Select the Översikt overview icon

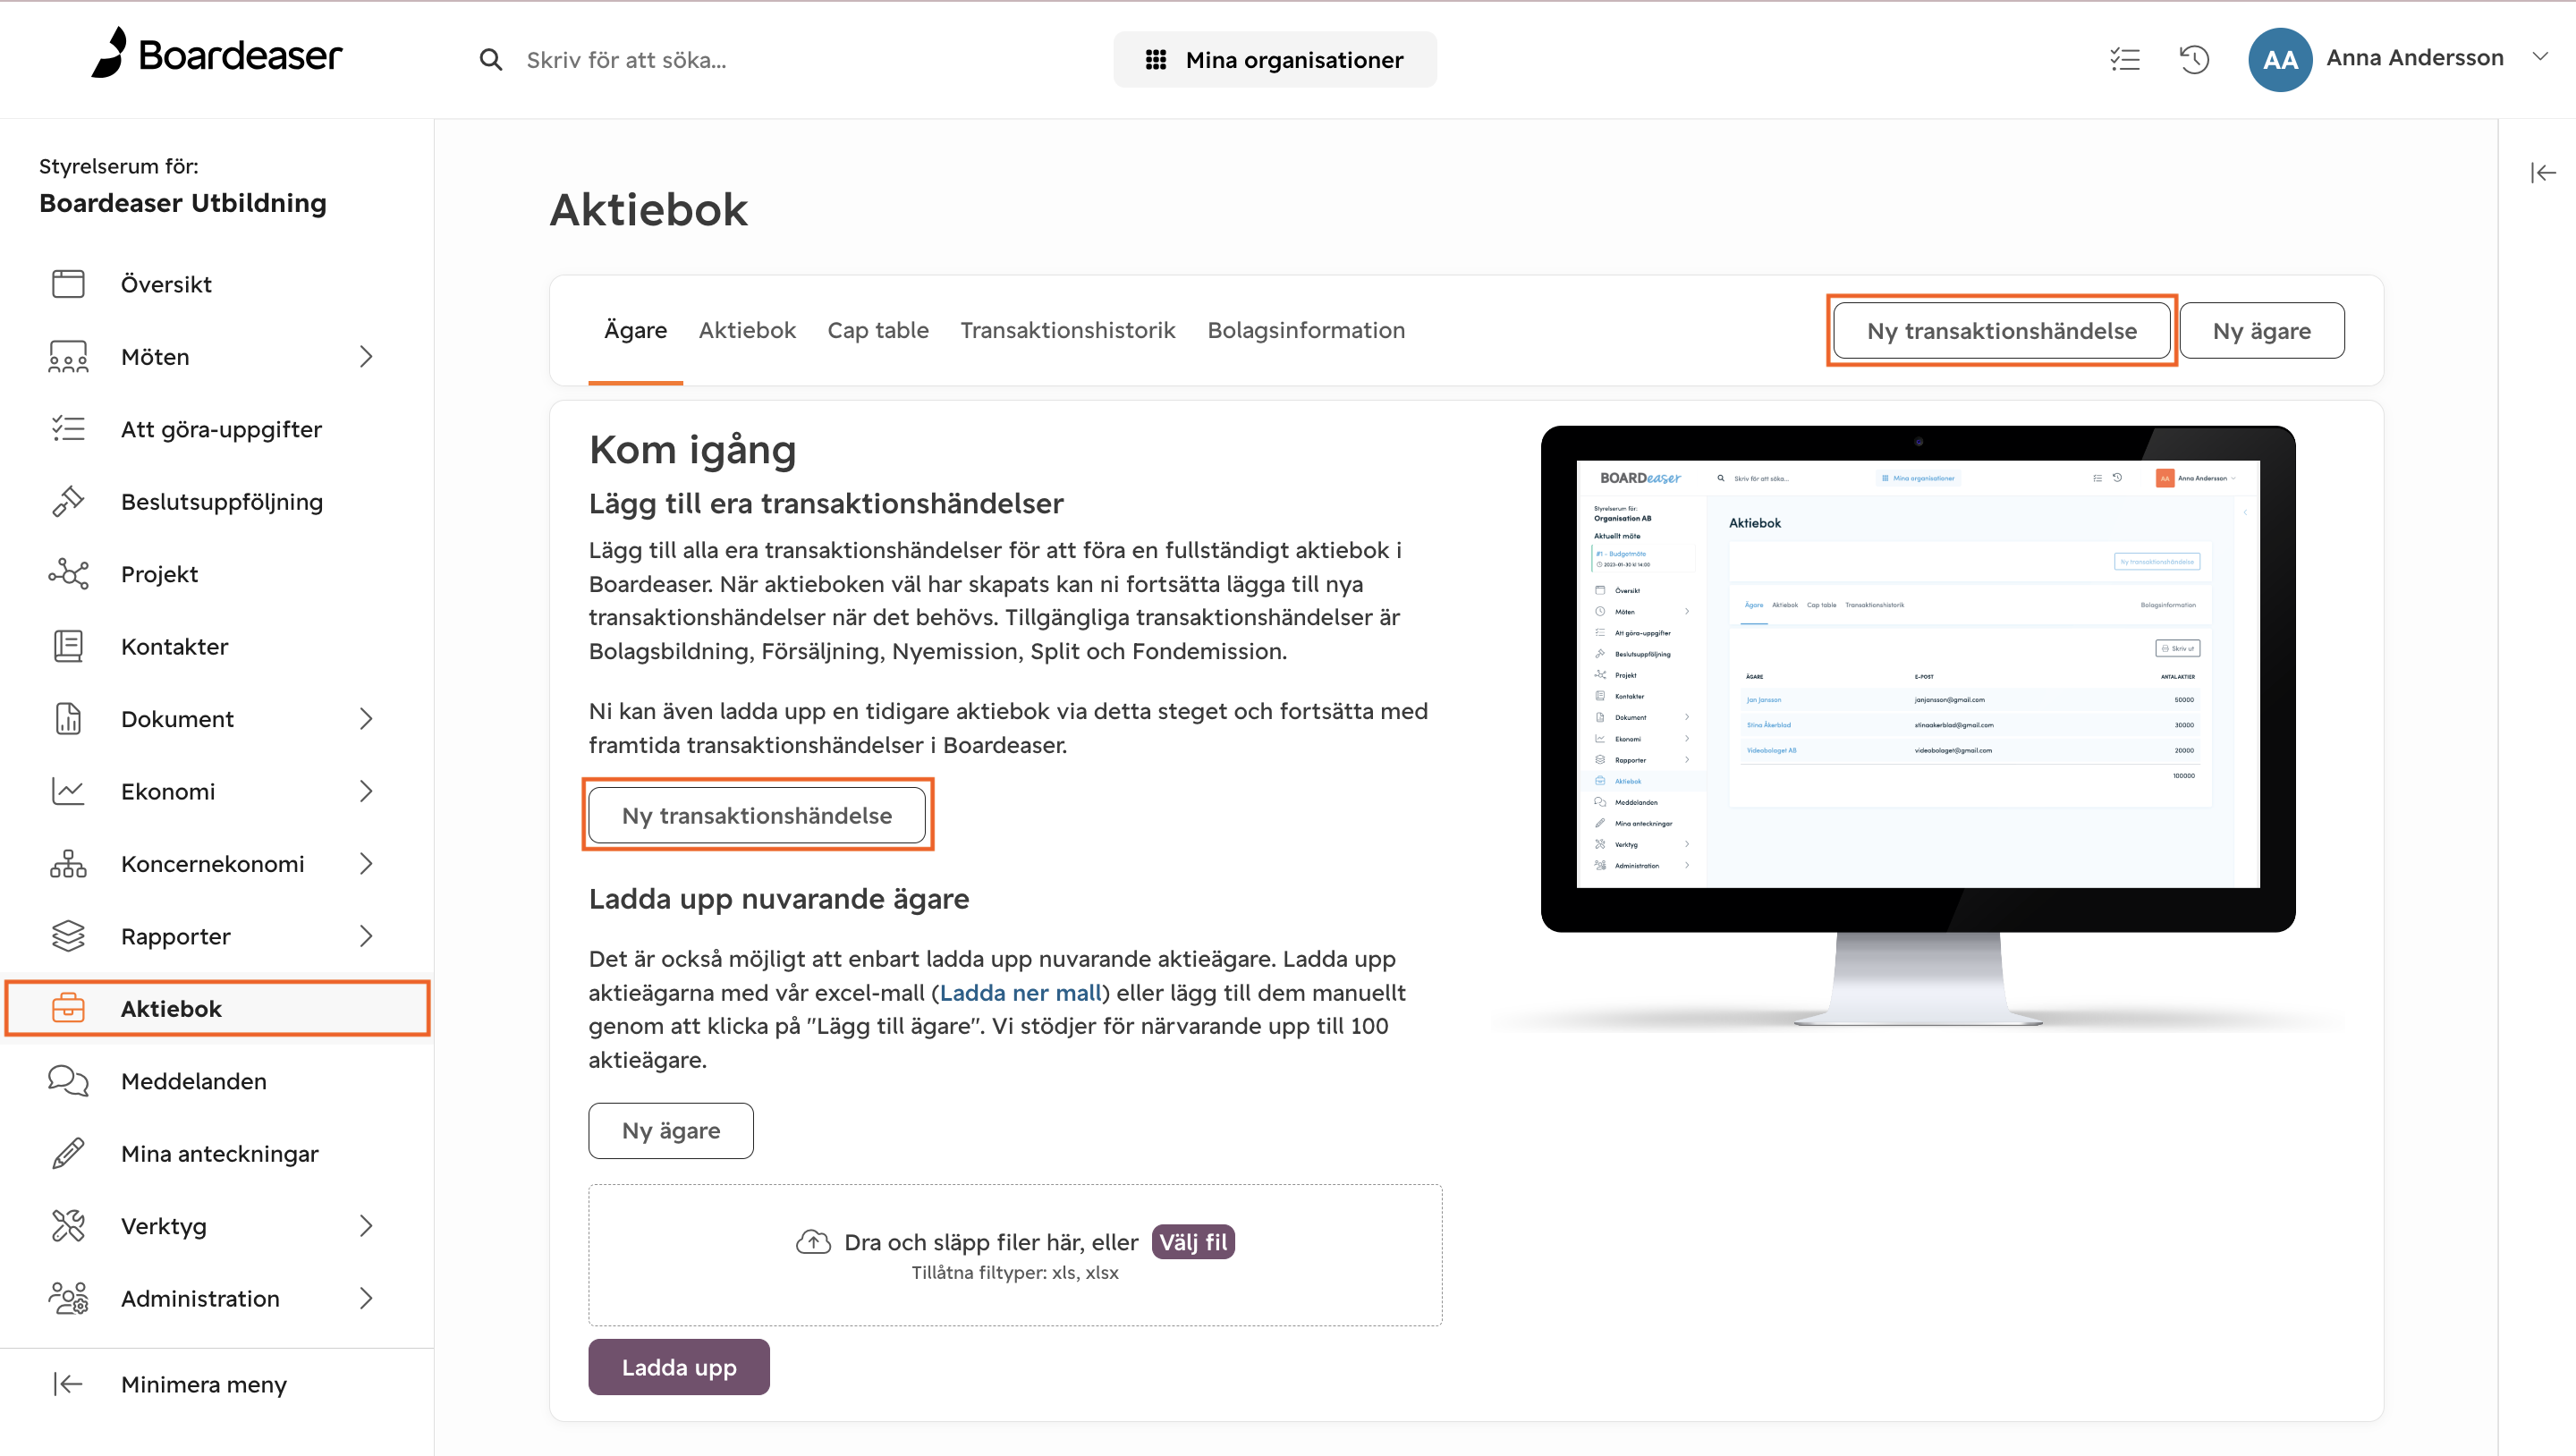tap(67, 284)
